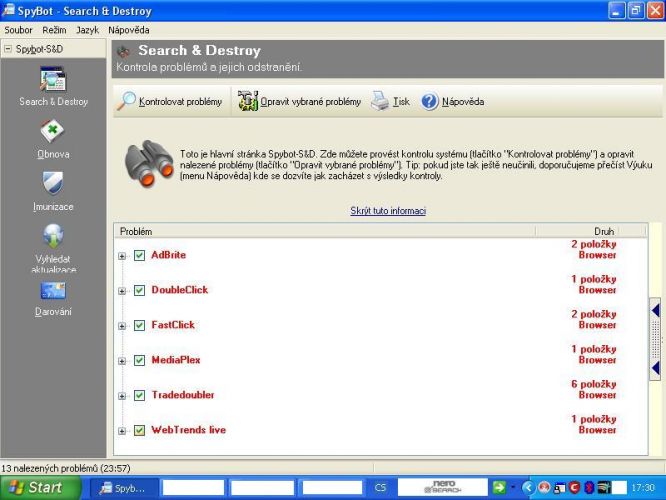
Task: Select the MediaPlex problem name
Action: coord(176,360)
